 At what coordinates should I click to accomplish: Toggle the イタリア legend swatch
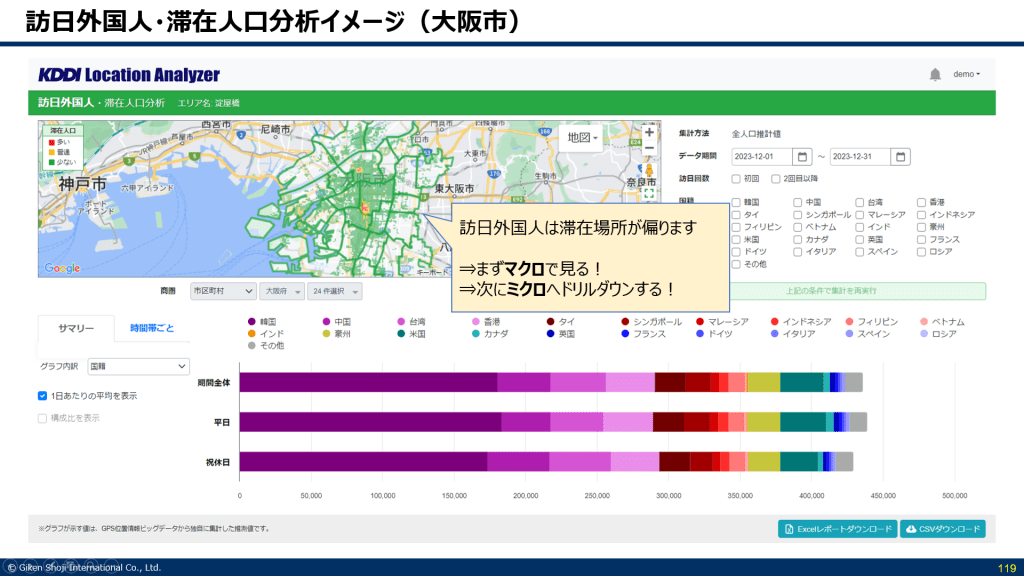pyautogui.click(x=775, y=334)
